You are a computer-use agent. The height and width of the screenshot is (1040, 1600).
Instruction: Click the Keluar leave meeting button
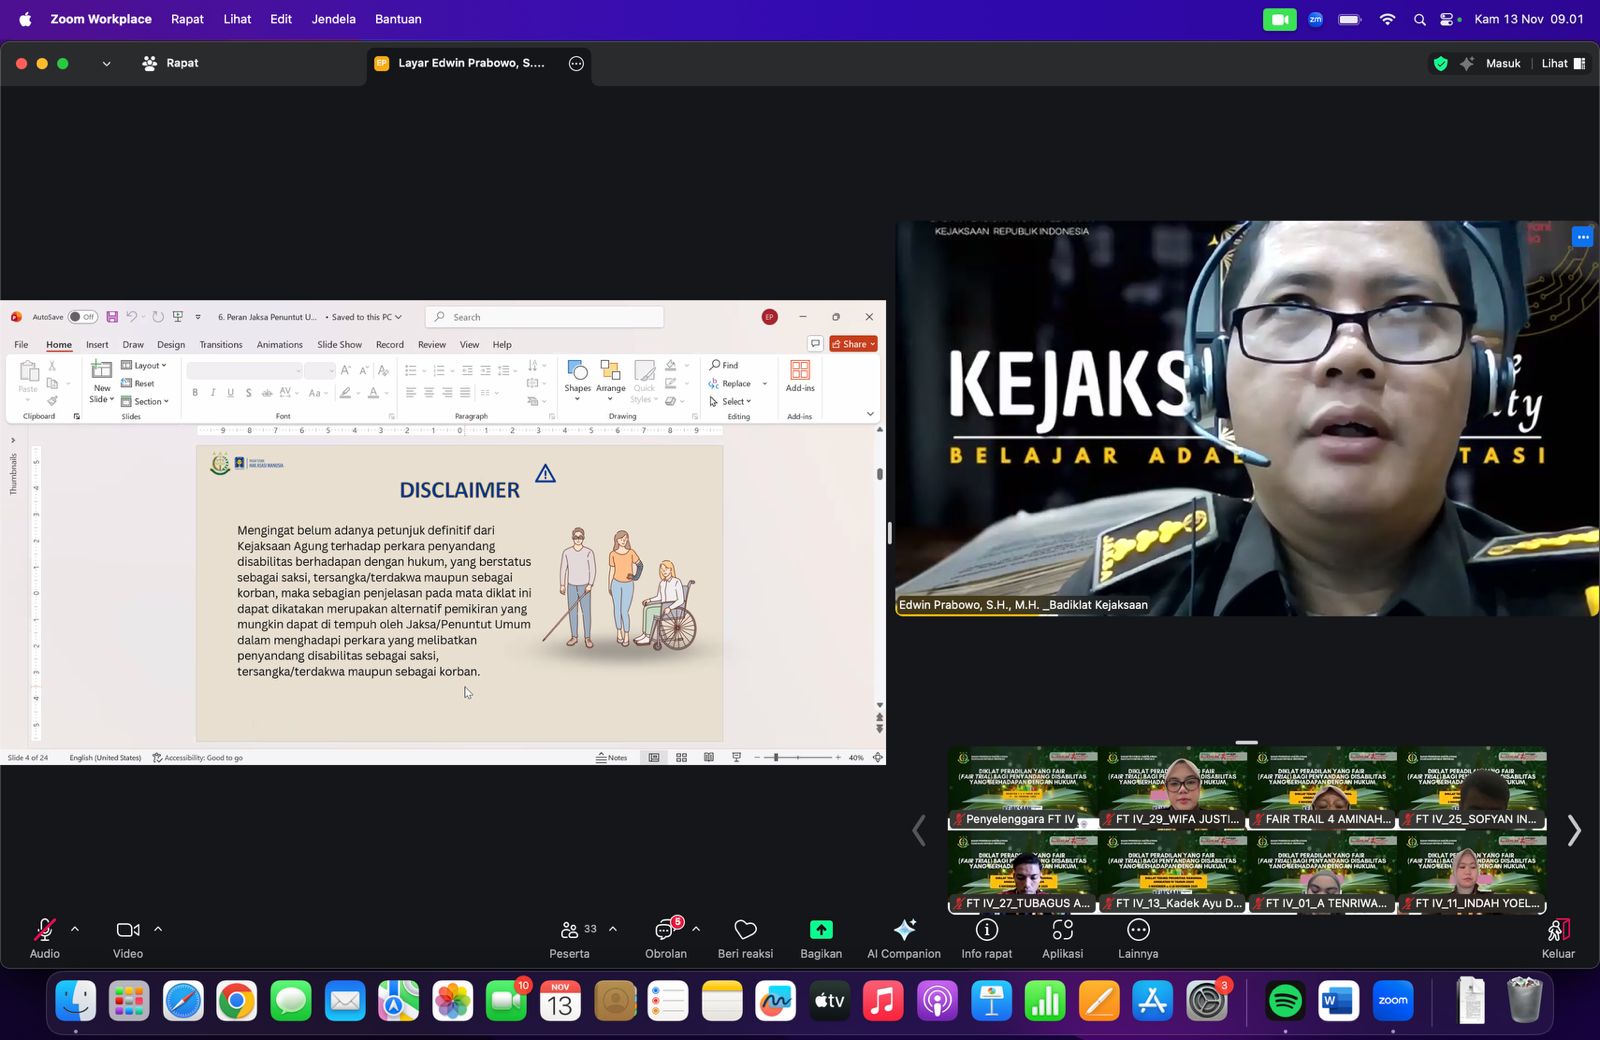coord(1557,937)
